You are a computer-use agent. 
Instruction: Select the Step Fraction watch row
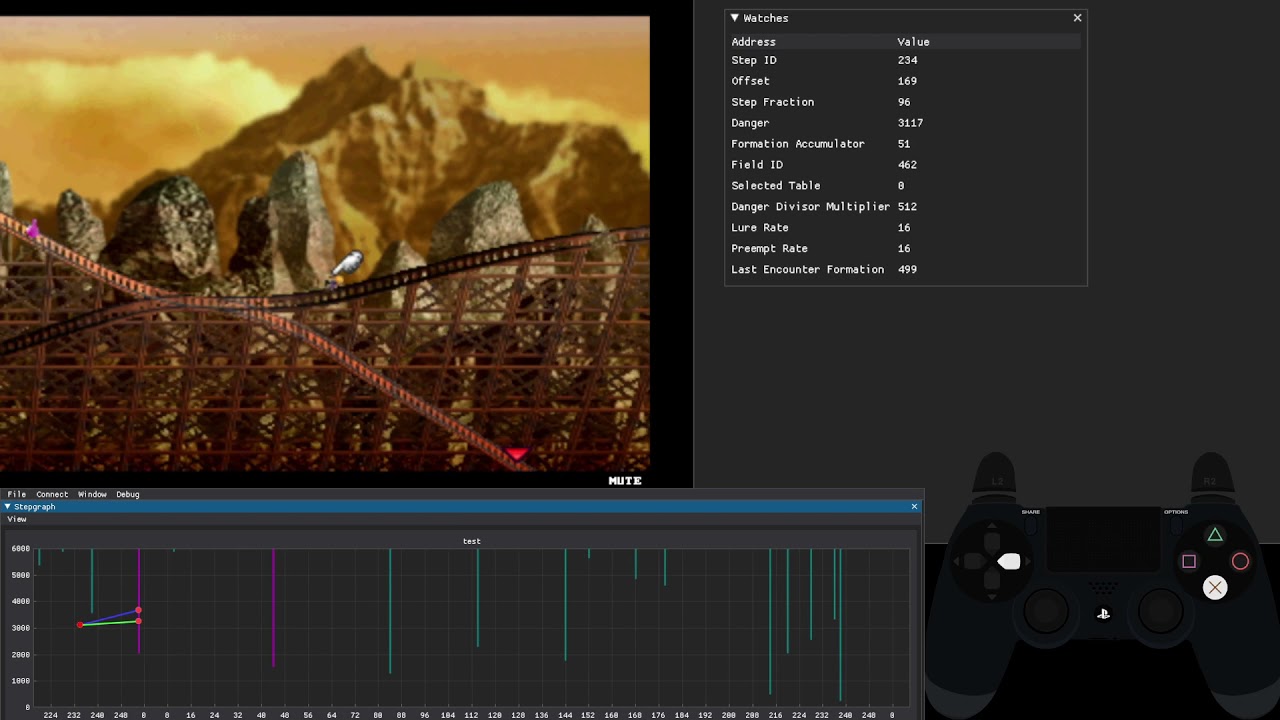click(x=905, y=102)
